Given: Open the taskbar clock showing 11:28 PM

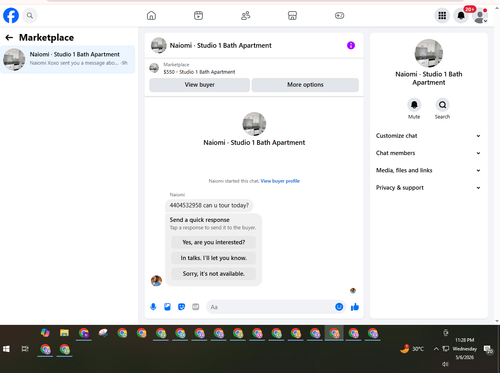Looking at the screenshot, I should point(465,349).
